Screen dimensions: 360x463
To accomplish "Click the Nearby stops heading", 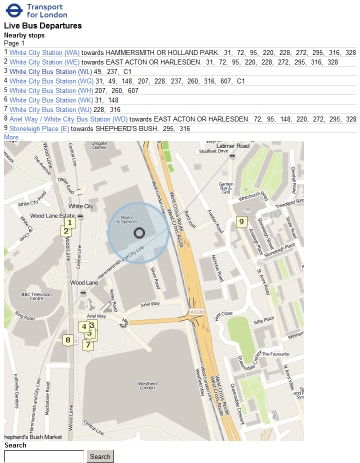I will [24, 35].
